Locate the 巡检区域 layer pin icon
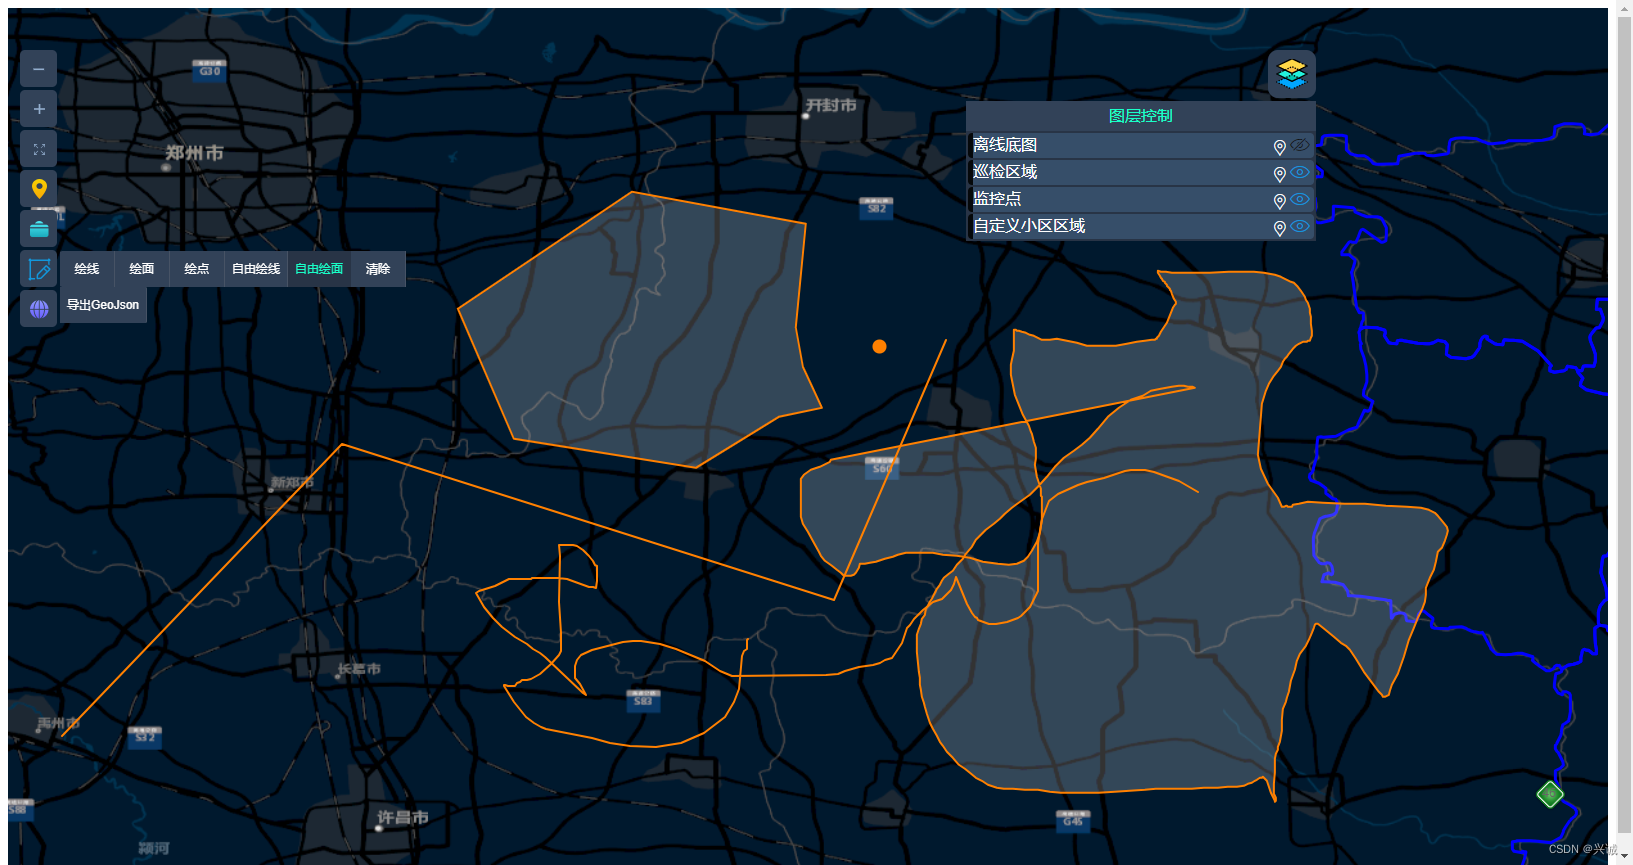Image resolution: width=1633 pixels, height=865 pixels. point(1279,174)
